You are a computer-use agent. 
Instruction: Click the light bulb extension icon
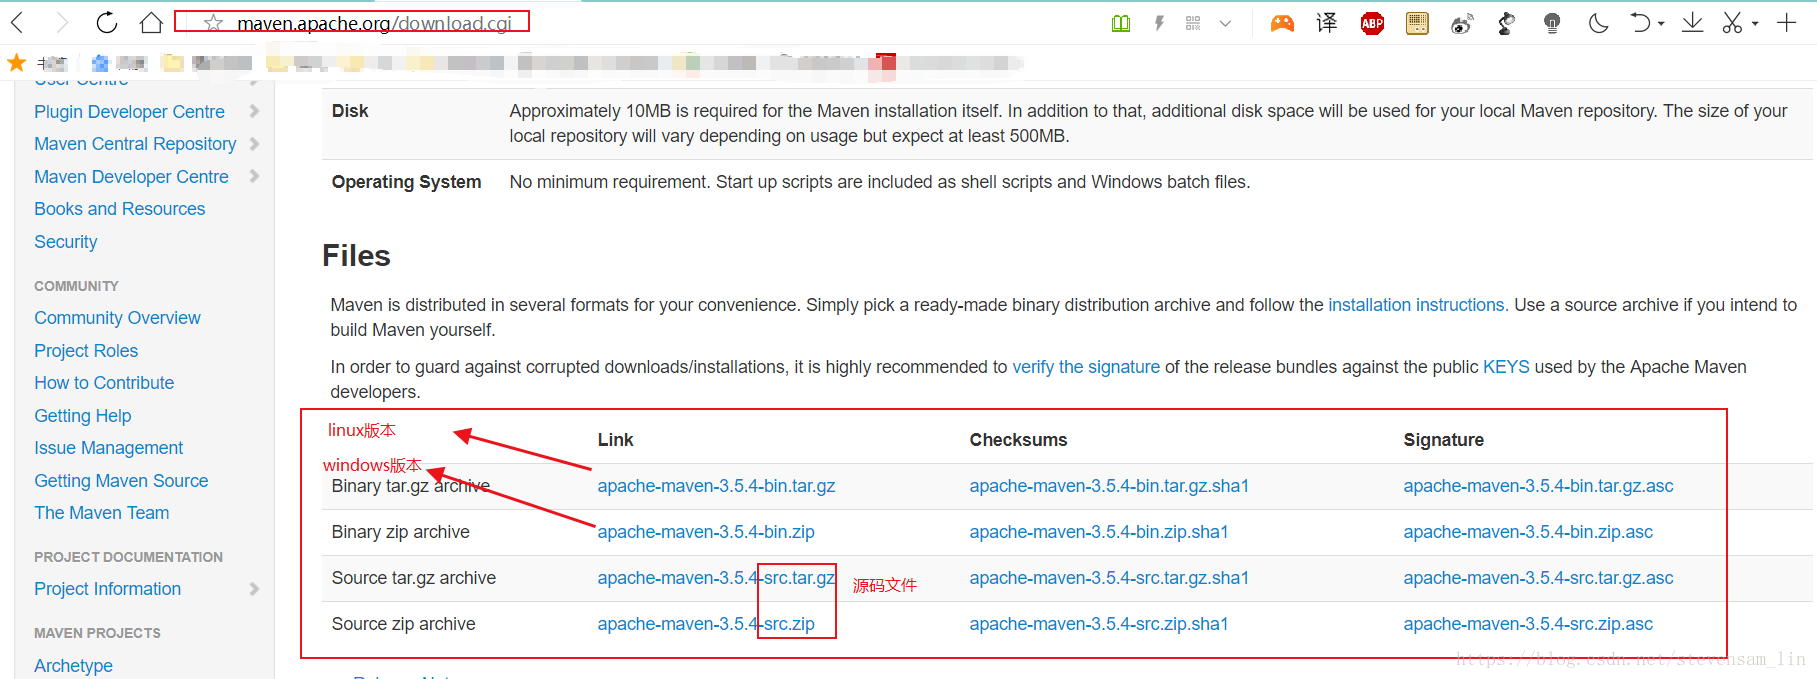tap(1552, 23)
